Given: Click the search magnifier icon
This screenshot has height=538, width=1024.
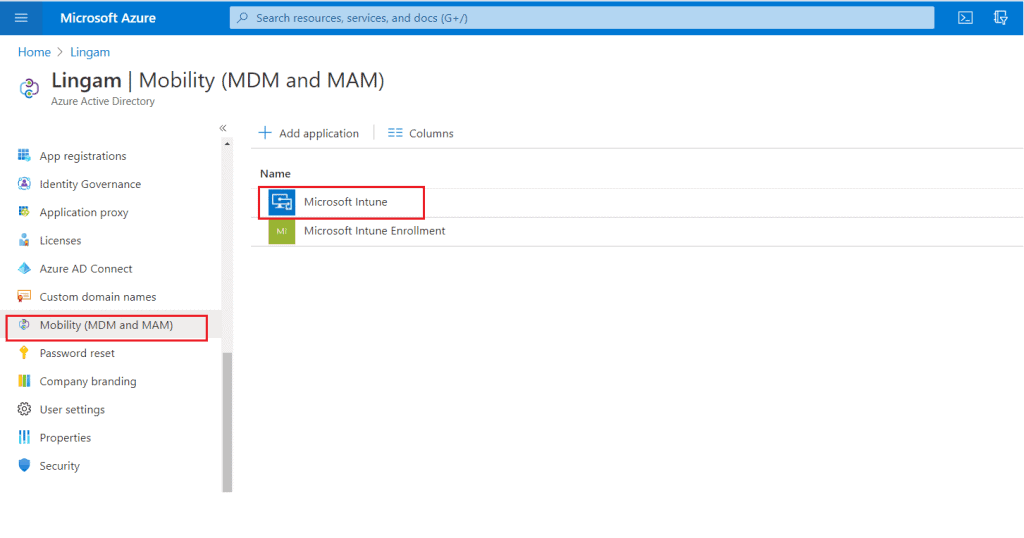Looking at the screenshot, I should pos(243,18).
